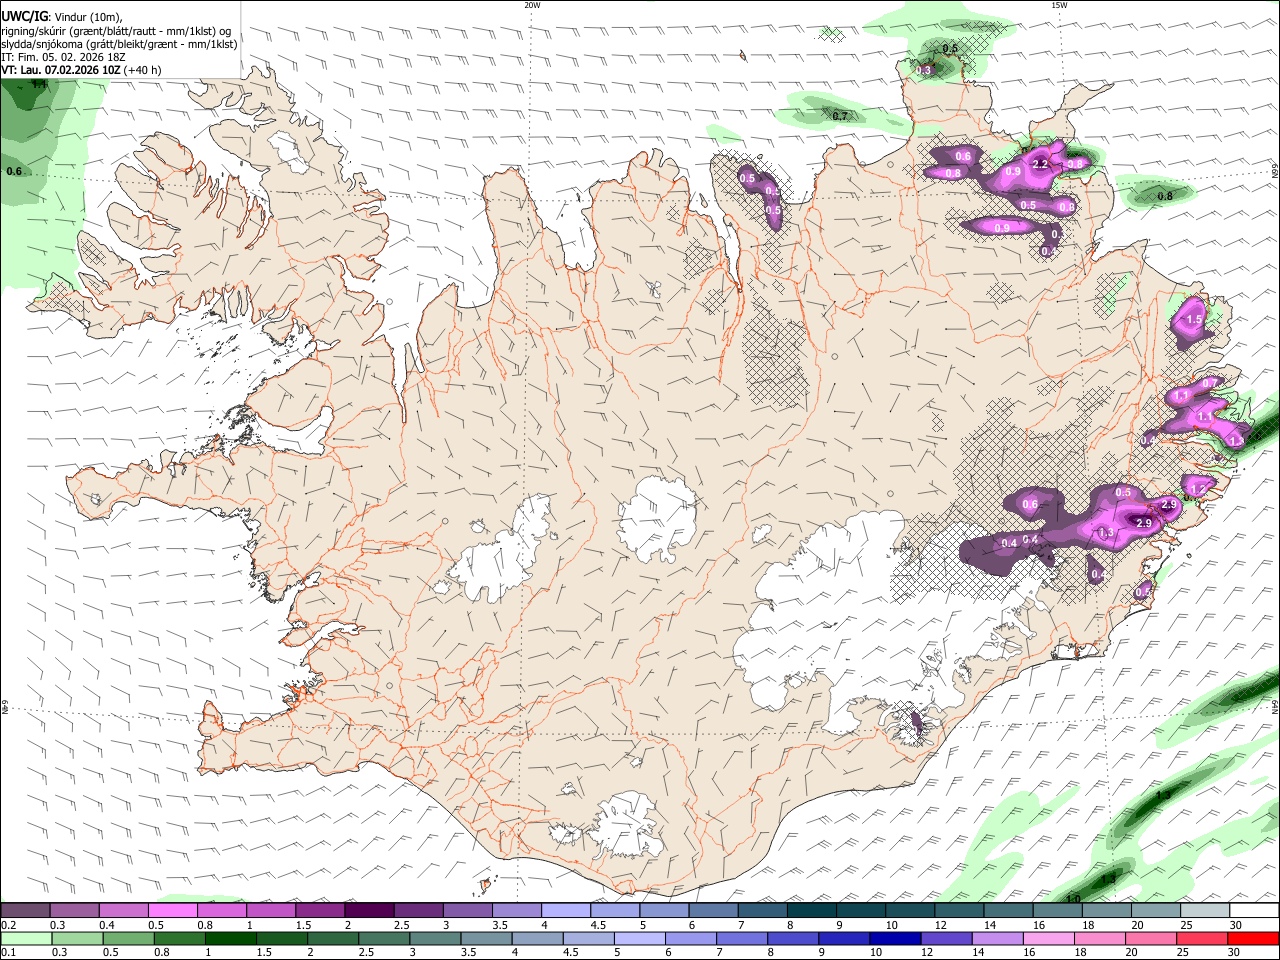
Task: Select the dark mauve swatch above the 0.2 label
Action: click(x=25, y=911)
